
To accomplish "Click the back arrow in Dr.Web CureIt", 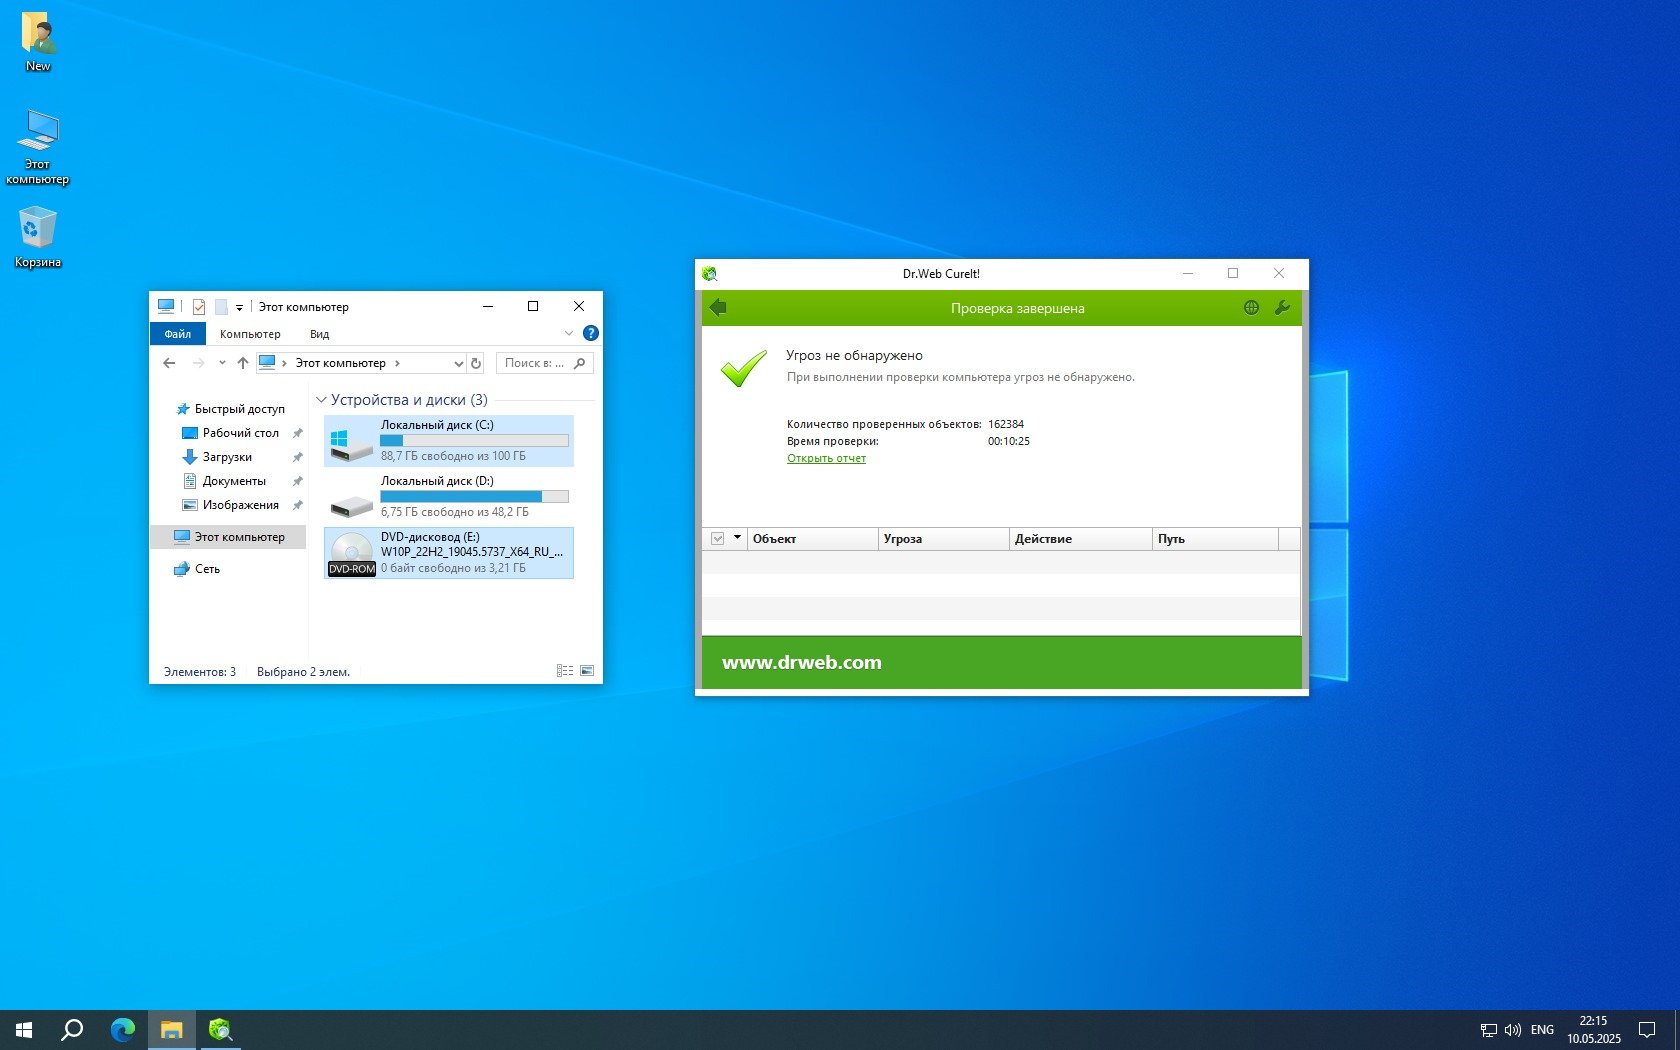I will pos(718,308).
